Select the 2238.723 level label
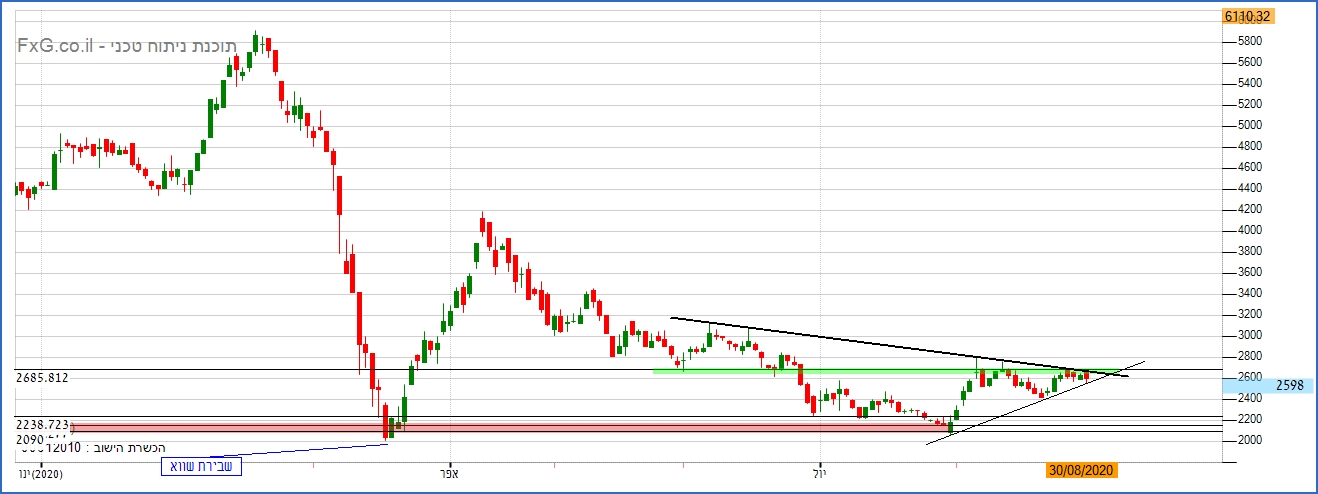 tap(42, 425)
